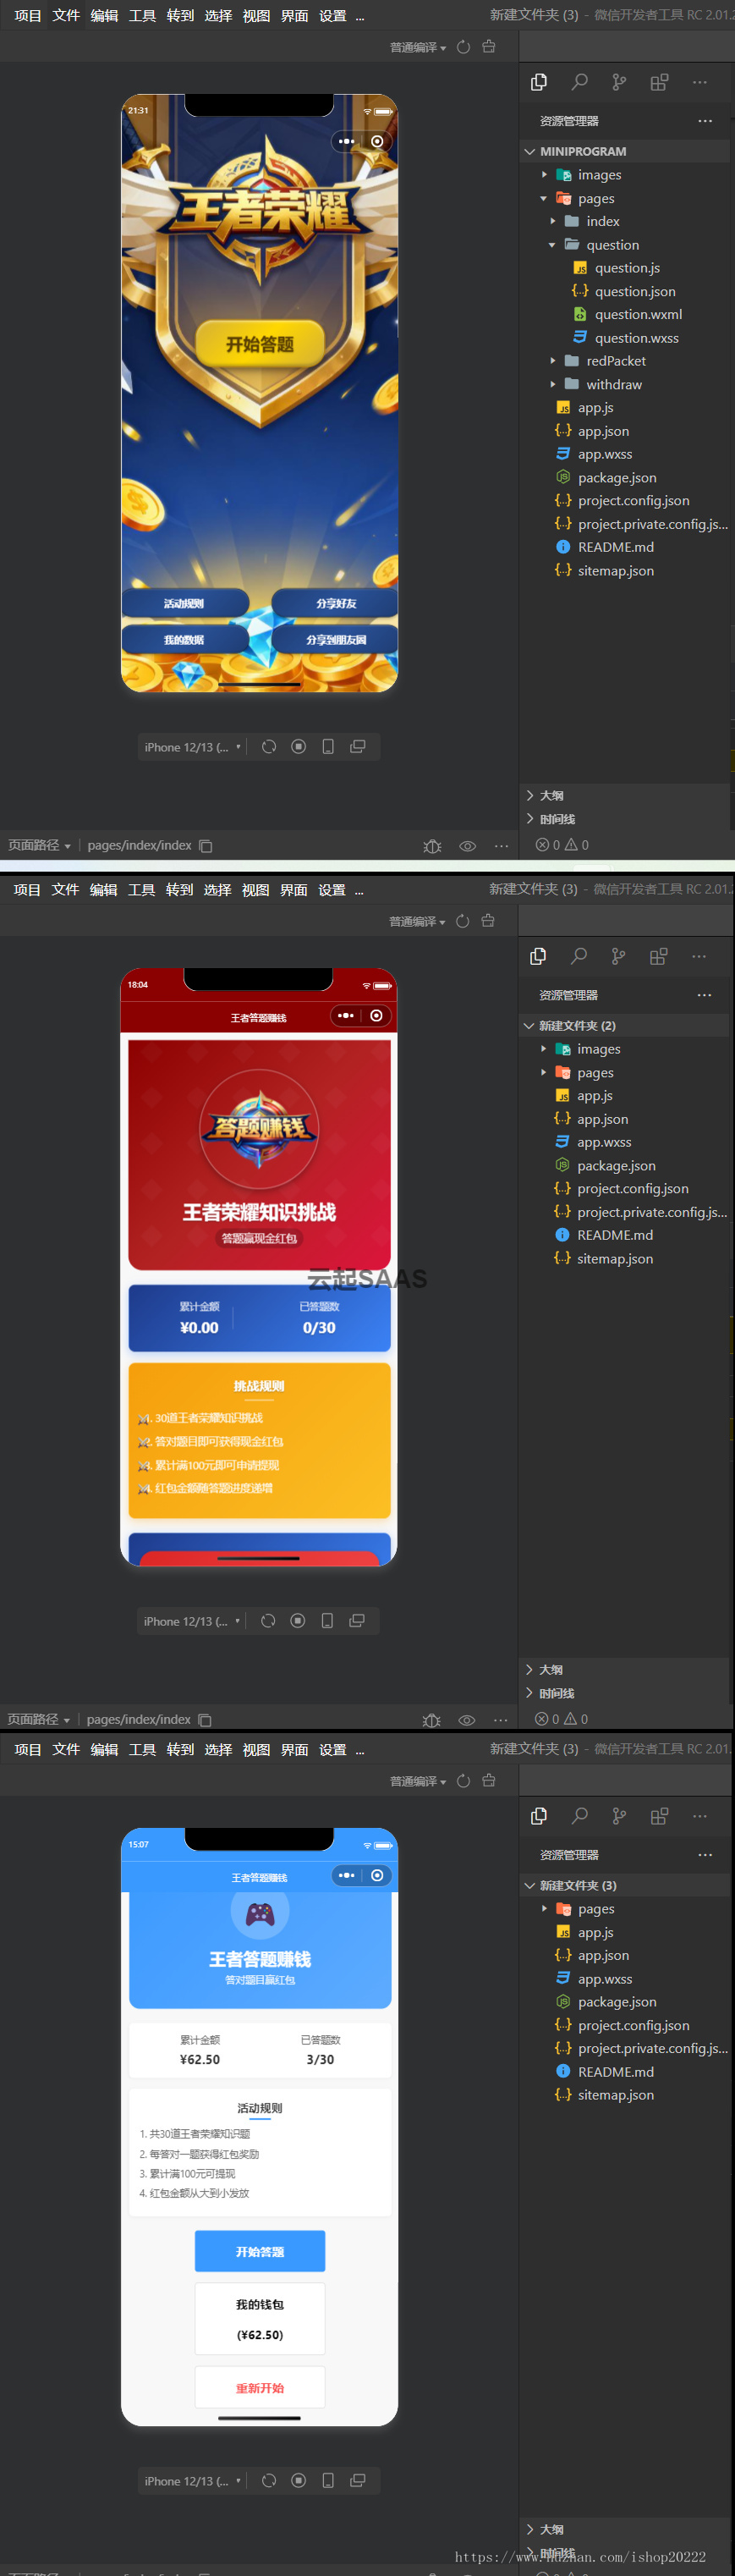Tap the red 重新开始 button

coord(260,2388)
